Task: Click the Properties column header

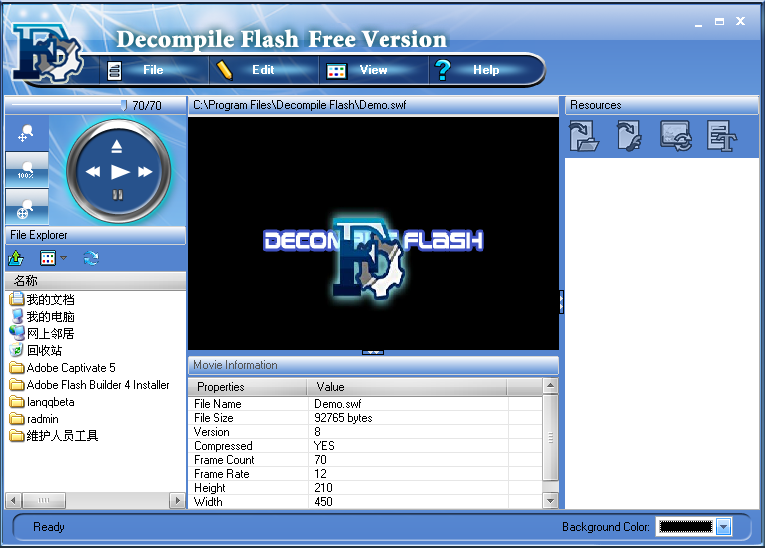Action: point(248,387)
